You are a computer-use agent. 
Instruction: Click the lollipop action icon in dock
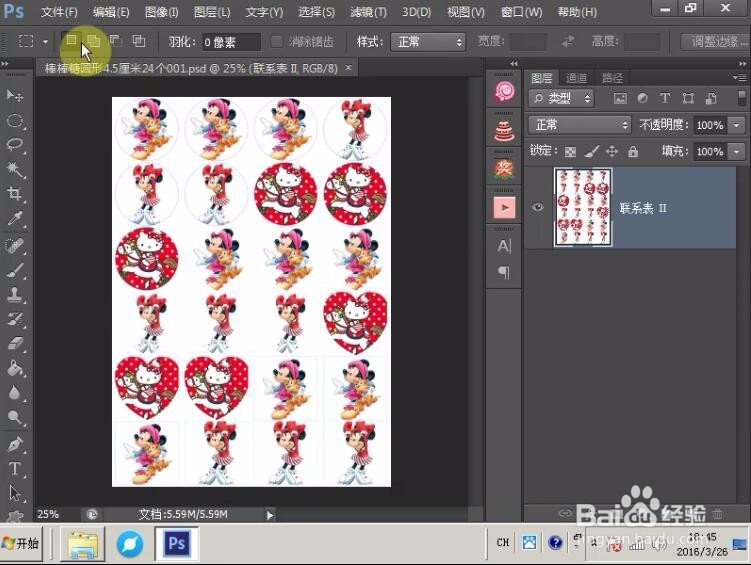[x=504, y=91]
